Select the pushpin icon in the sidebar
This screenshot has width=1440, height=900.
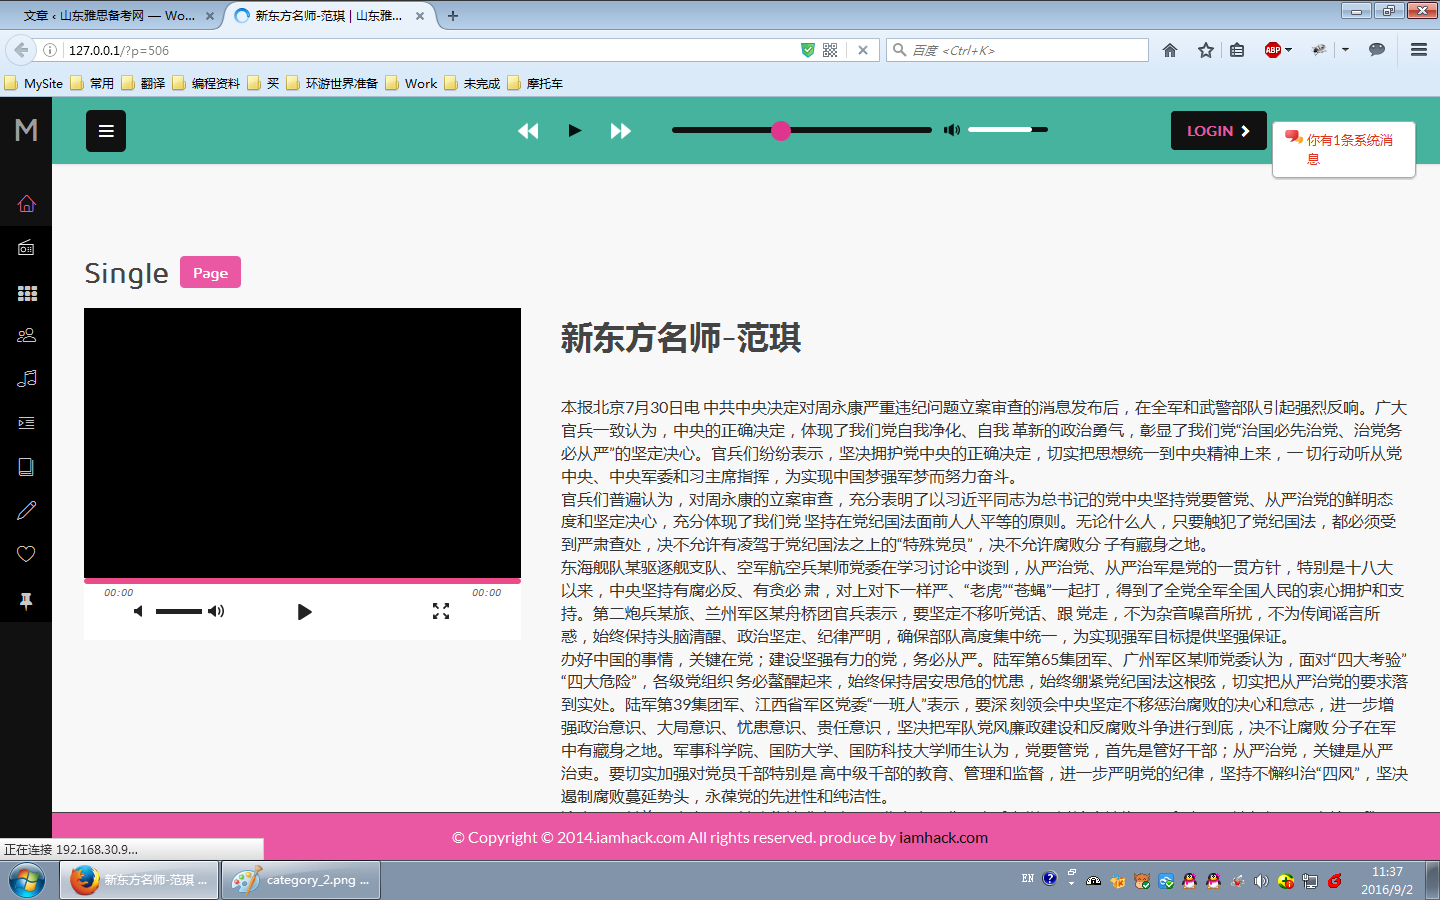[x=26, y=601]
